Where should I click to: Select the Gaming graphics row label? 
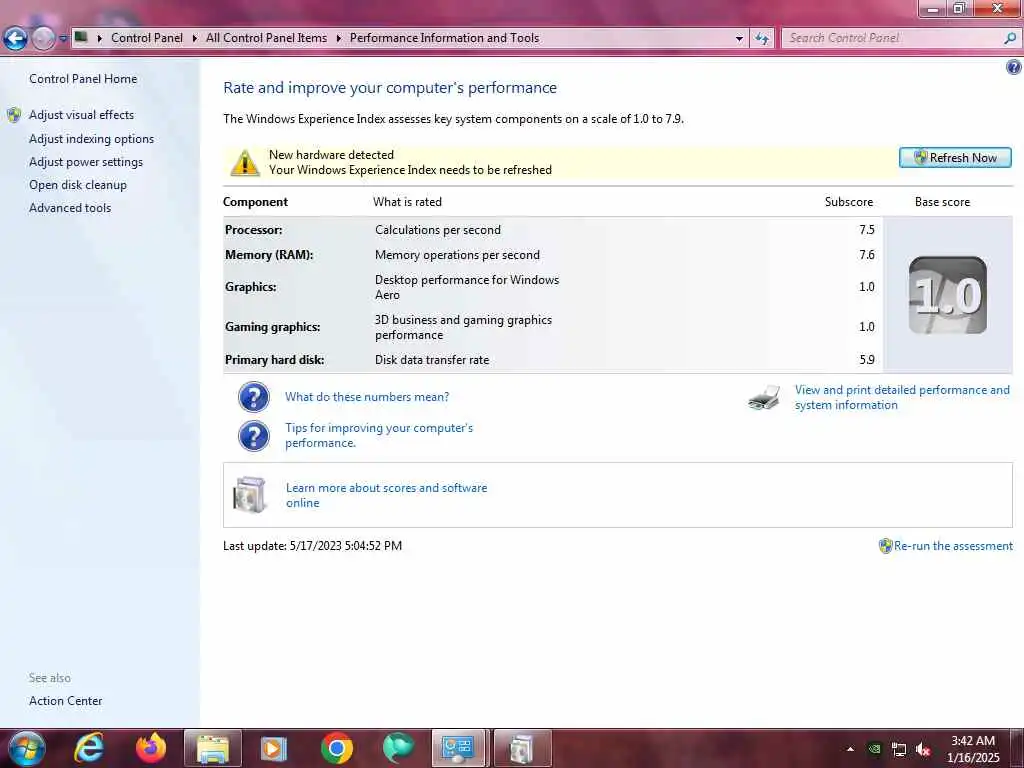click(x=272, y=327)
